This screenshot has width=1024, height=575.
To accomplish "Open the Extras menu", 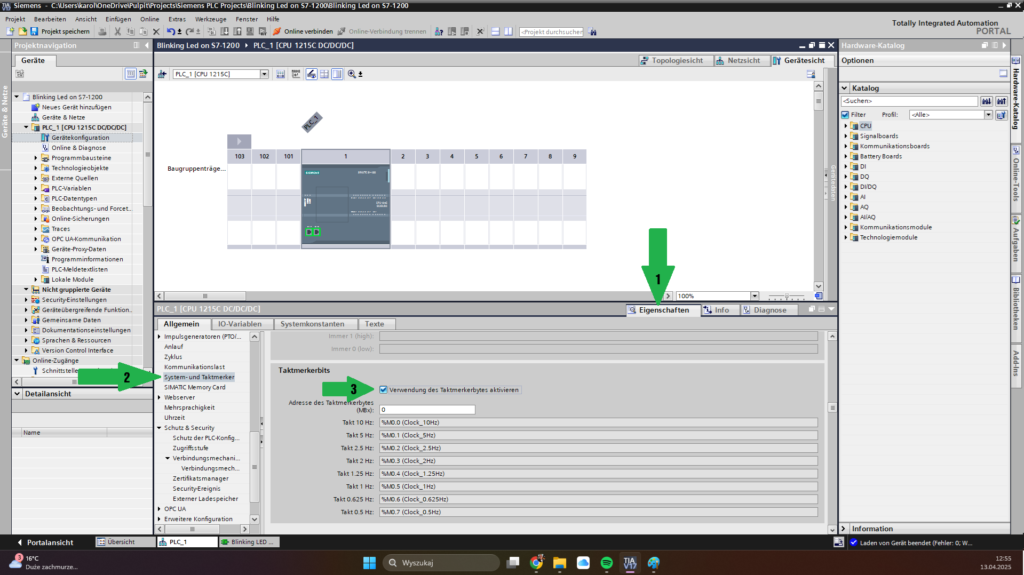I will [176, 19].
